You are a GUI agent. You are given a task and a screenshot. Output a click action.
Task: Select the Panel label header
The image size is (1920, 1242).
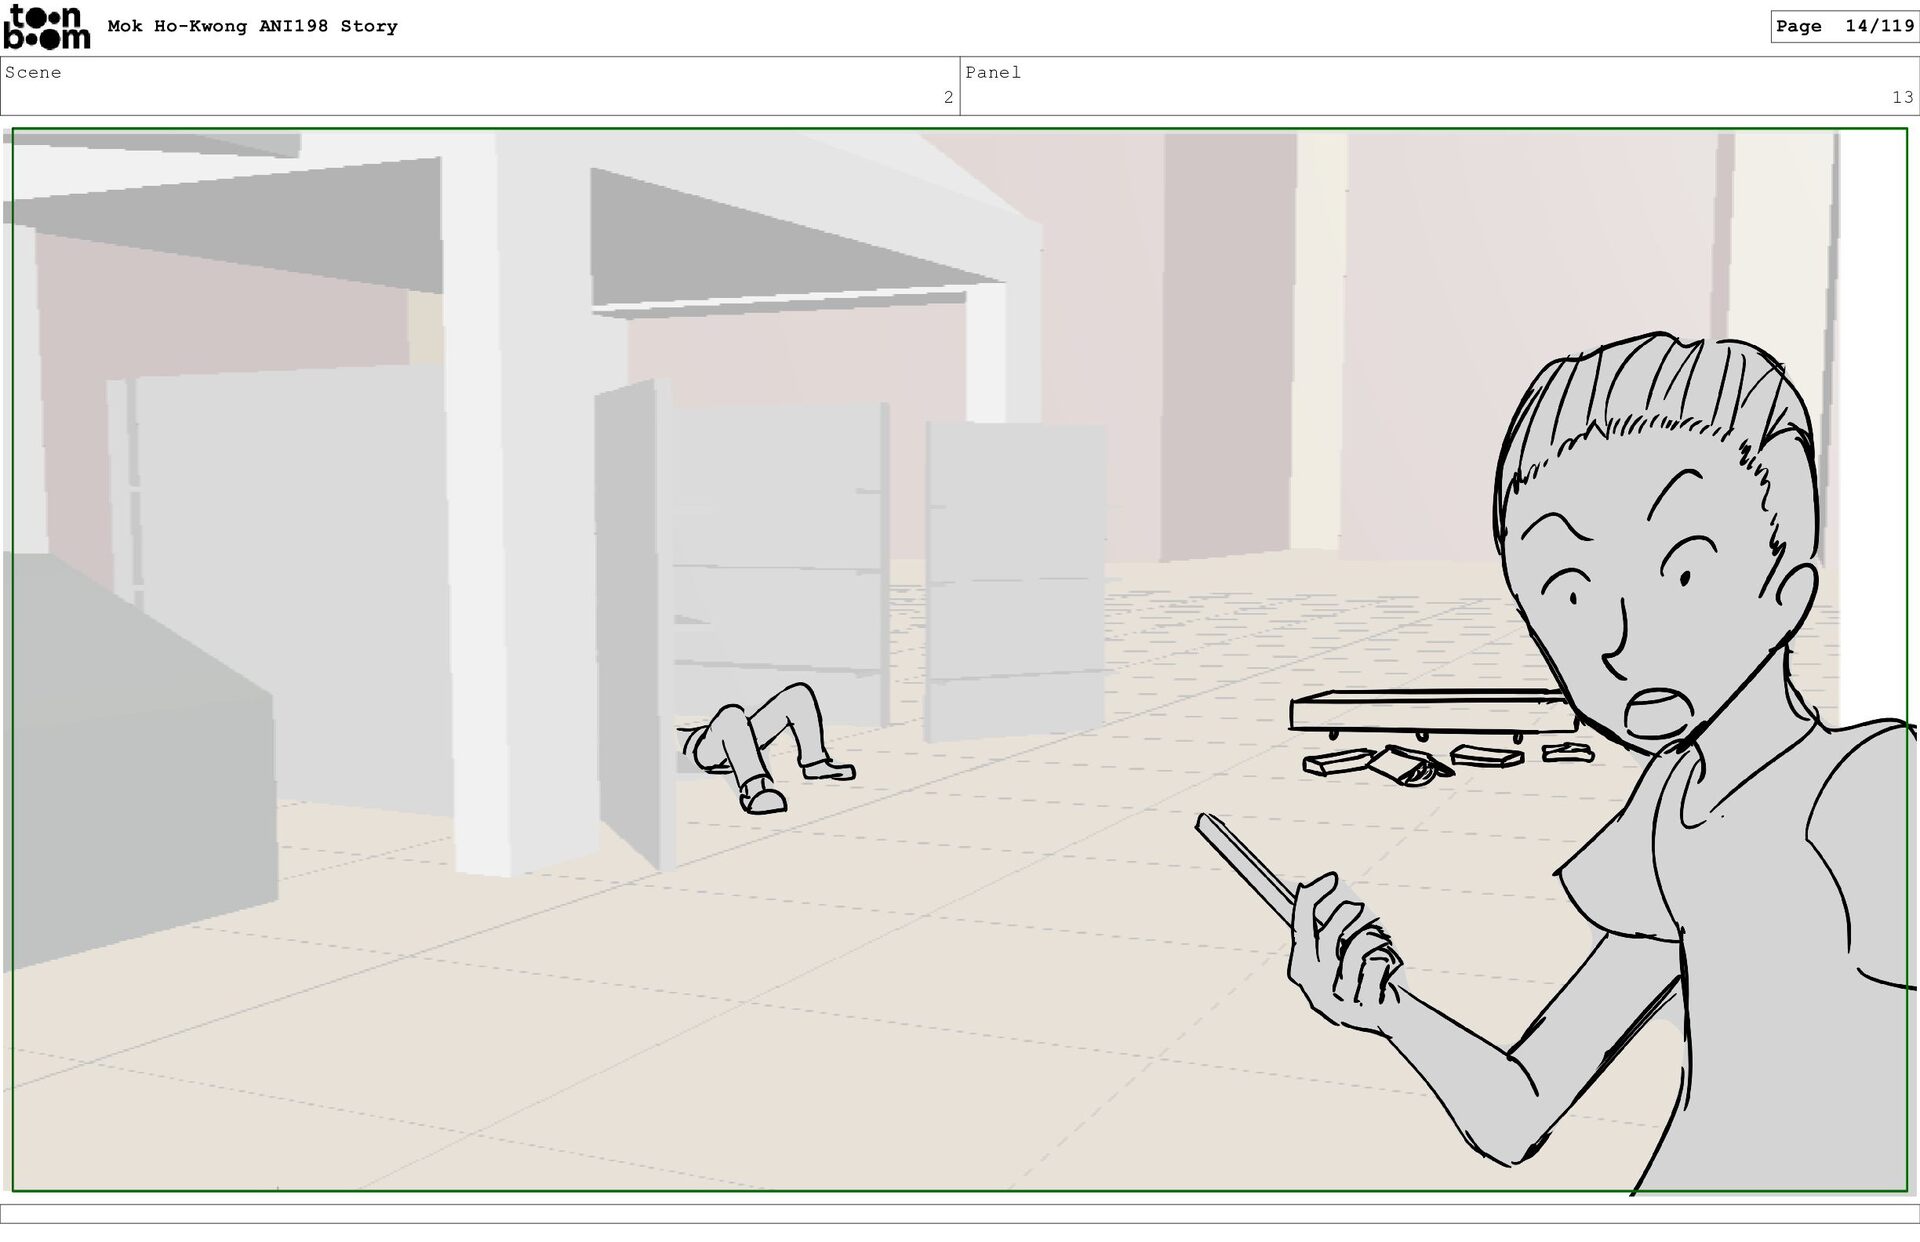pyautogui.click(x=993, y=73)
